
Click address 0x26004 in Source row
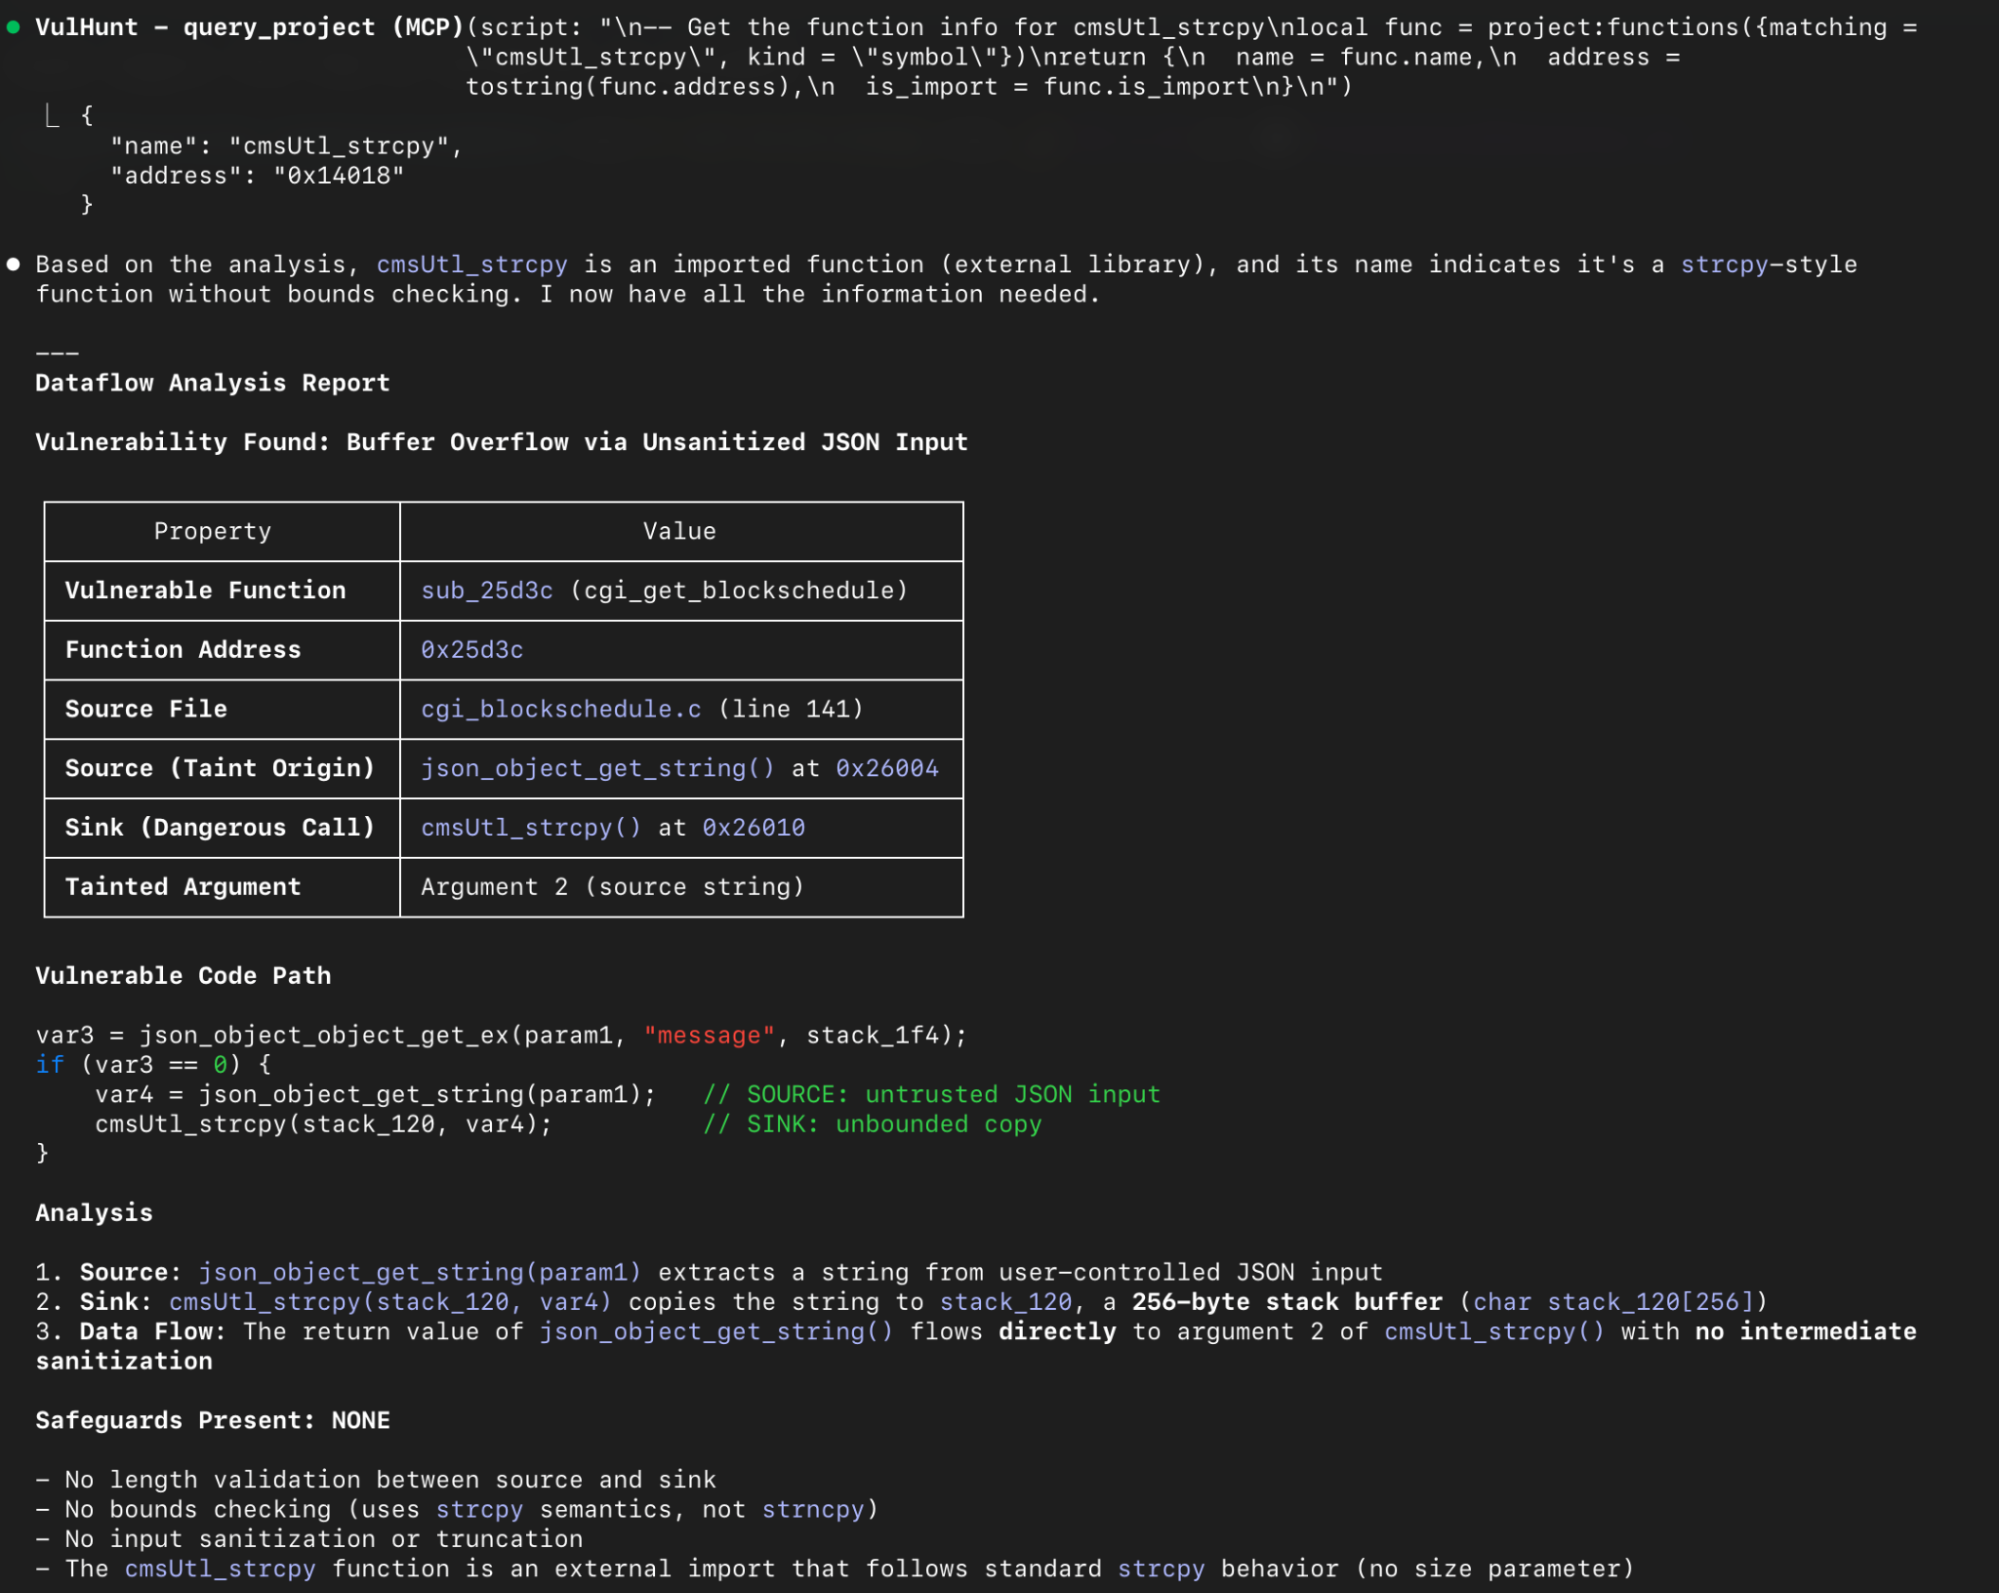tap(887, 768)
